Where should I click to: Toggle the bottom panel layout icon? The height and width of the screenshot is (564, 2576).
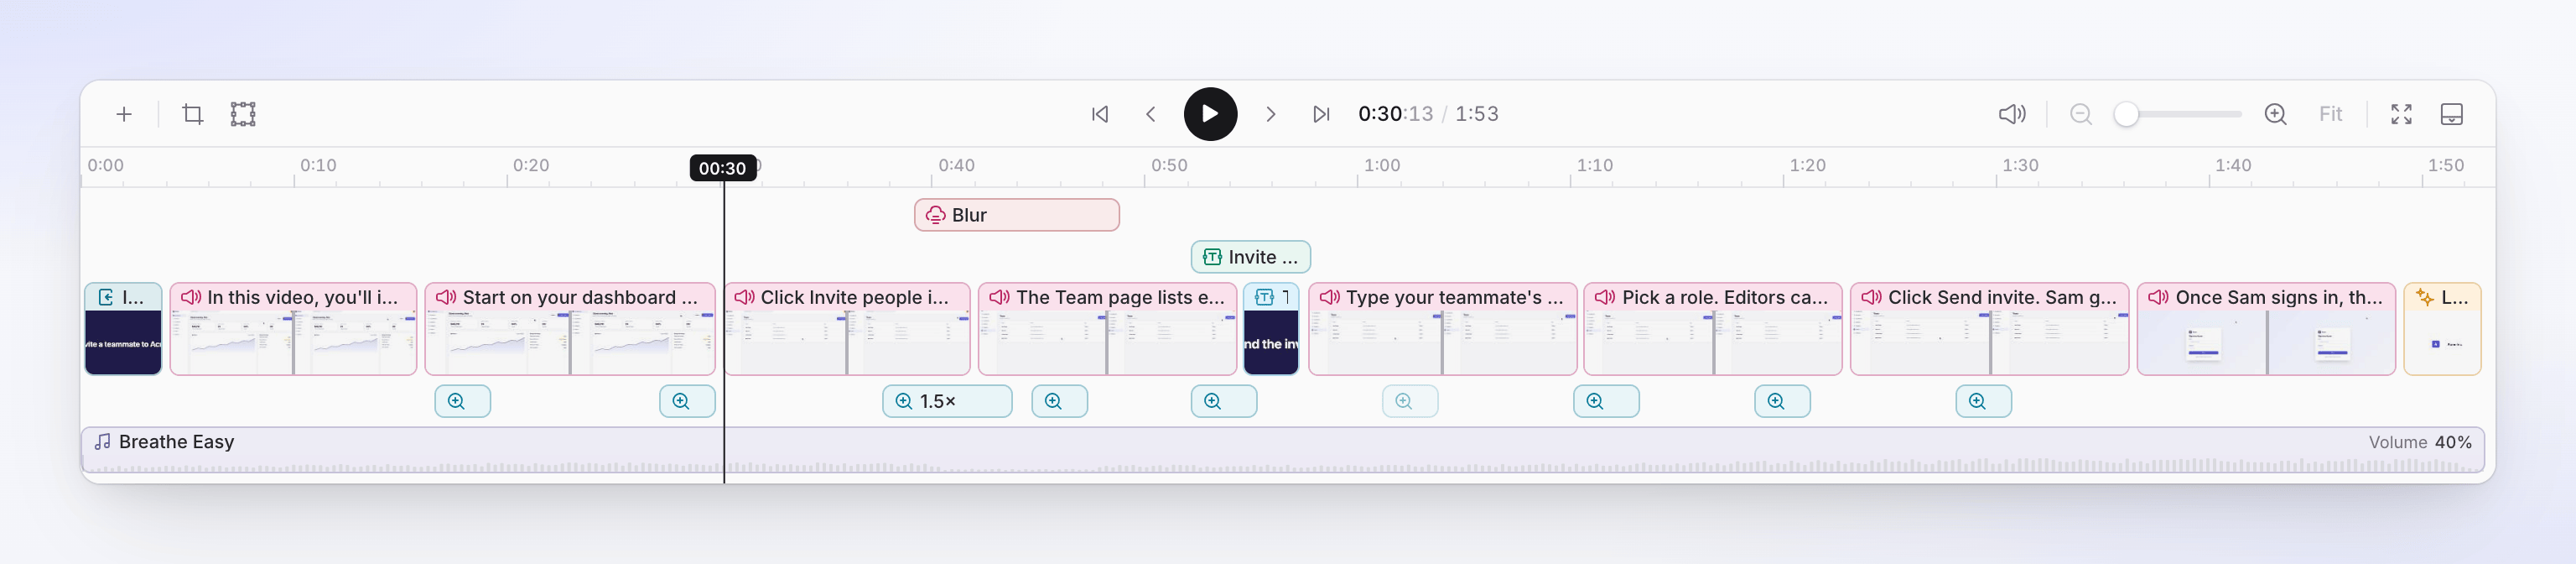2451,114
